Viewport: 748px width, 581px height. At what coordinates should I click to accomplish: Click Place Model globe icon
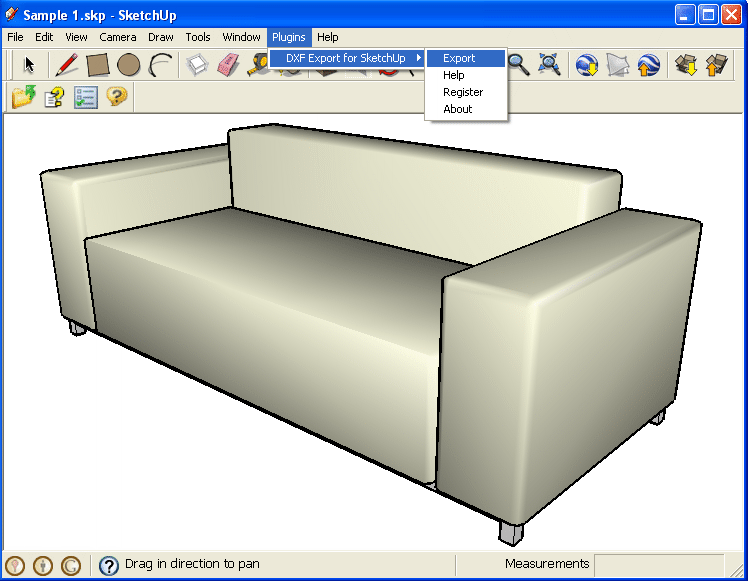649,65
